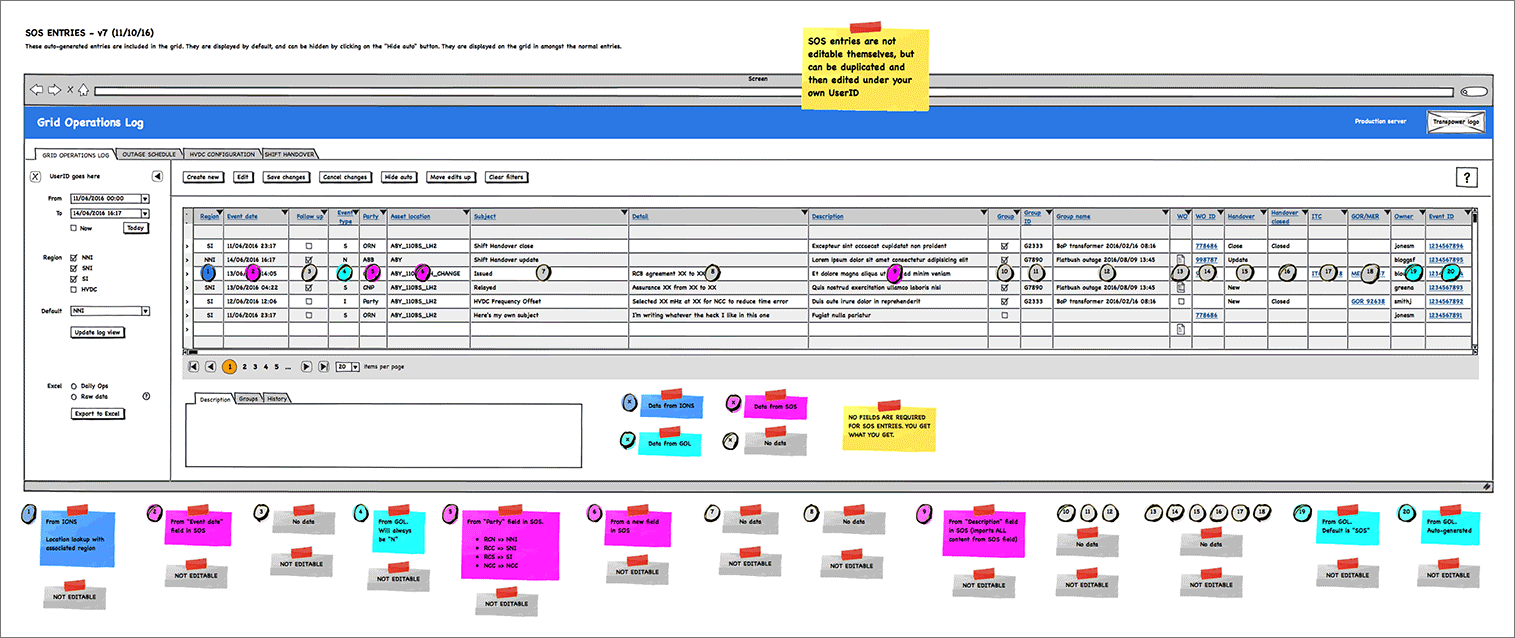Click the help question mark button

point(1466,178)
